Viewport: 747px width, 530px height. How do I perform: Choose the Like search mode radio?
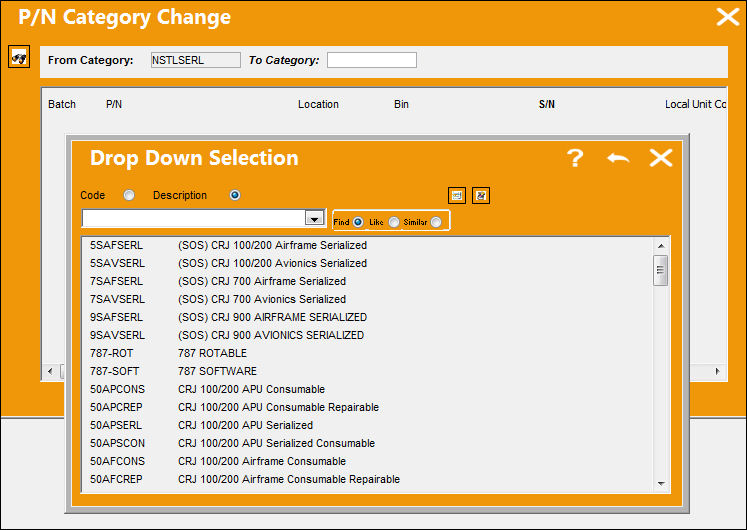tap(394, 222)
